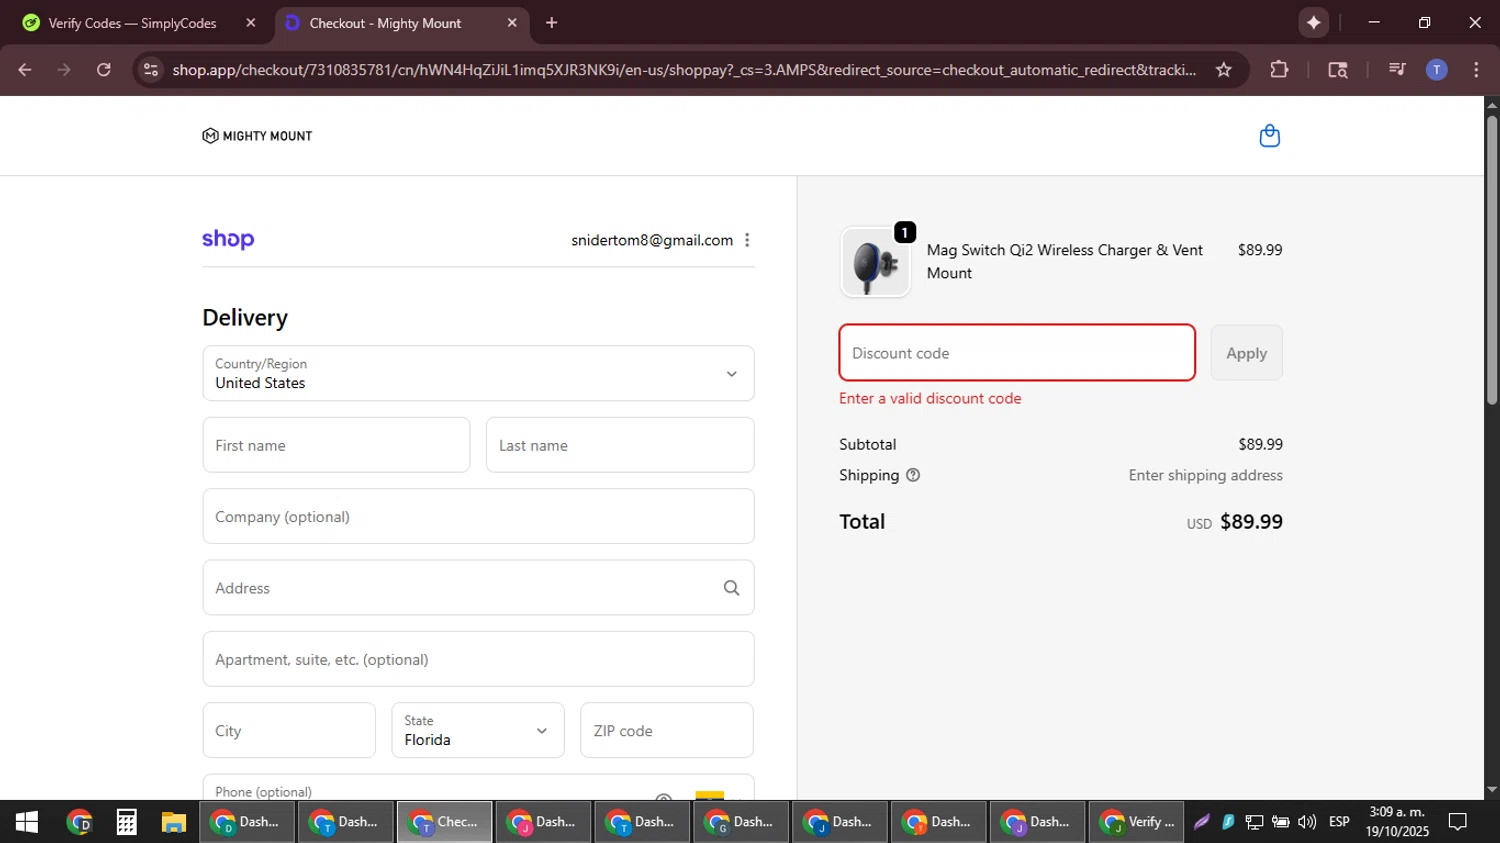Click the Company (optional) field
This screenshot has width=1500, height=843.
[x=478, y=516]
